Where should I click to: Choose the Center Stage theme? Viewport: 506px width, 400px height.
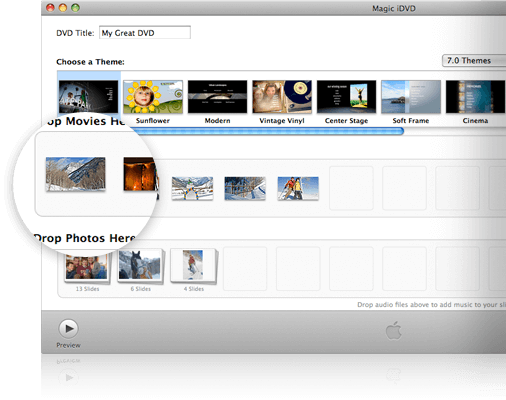click(346, 97)
